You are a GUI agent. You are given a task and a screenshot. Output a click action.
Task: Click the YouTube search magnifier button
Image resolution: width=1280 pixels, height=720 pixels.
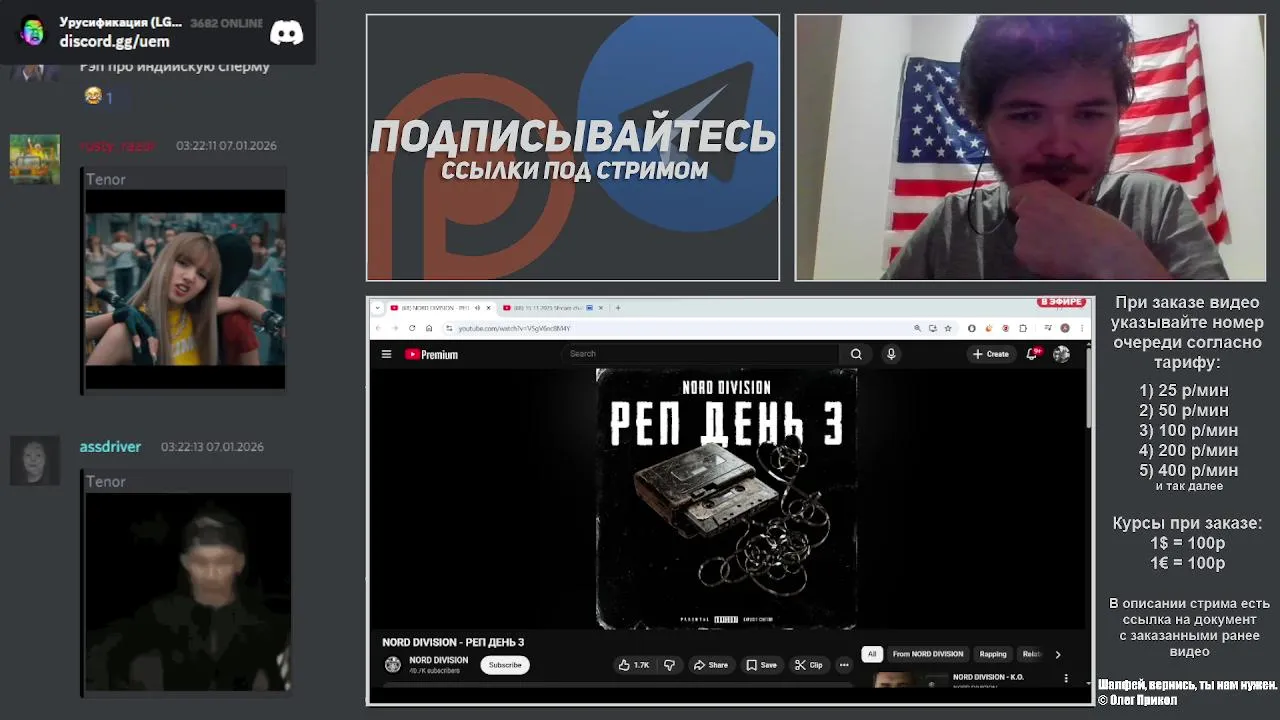coord(856,354)
